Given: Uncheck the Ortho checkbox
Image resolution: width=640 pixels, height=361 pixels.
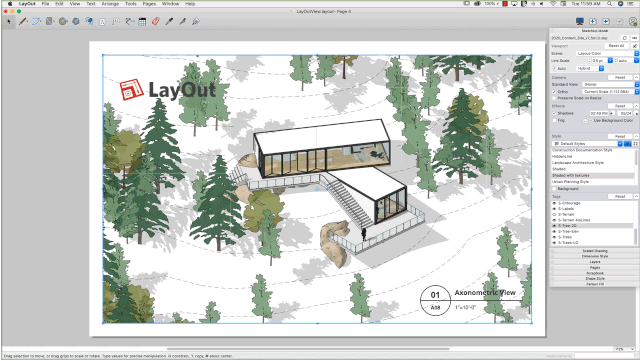Looking at the screenshot, I should (x=554, y=92).
